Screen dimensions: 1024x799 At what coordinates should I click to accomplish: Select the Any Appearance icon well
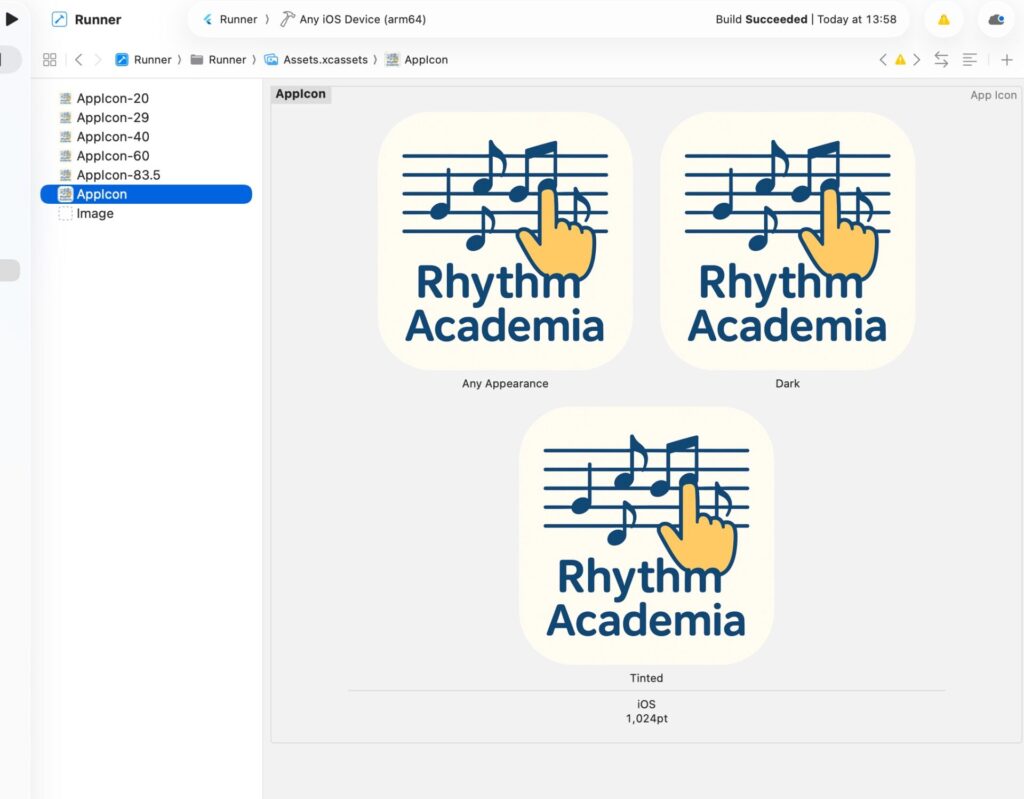click(x=505, y=241)
